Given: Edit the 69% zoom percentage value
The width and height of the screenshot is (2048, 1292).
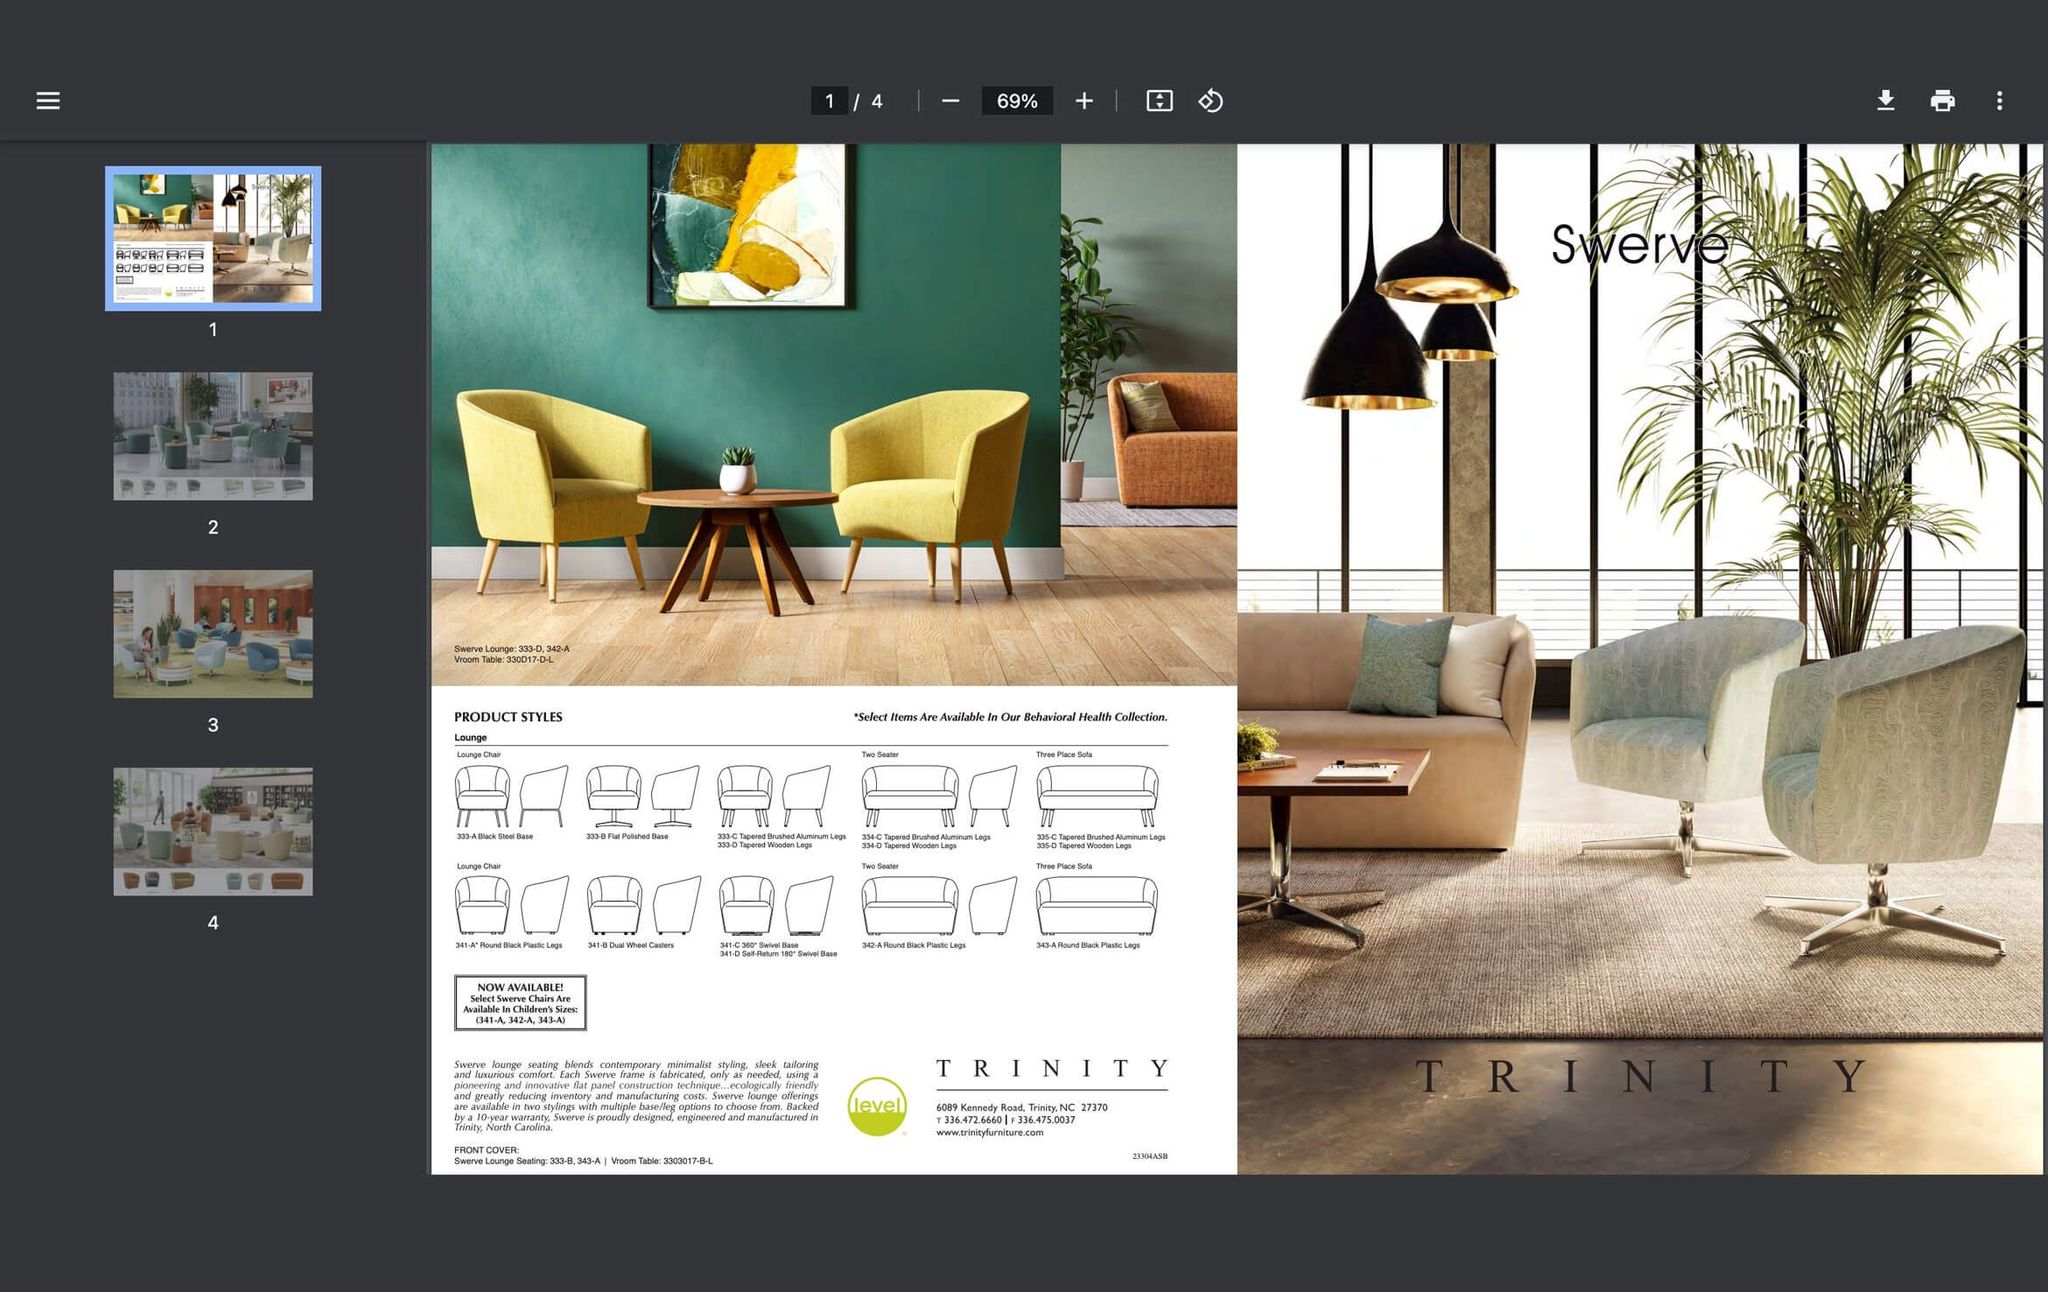Looking at the screenshot, I should pyautogui.click(x=1015, y=100).
